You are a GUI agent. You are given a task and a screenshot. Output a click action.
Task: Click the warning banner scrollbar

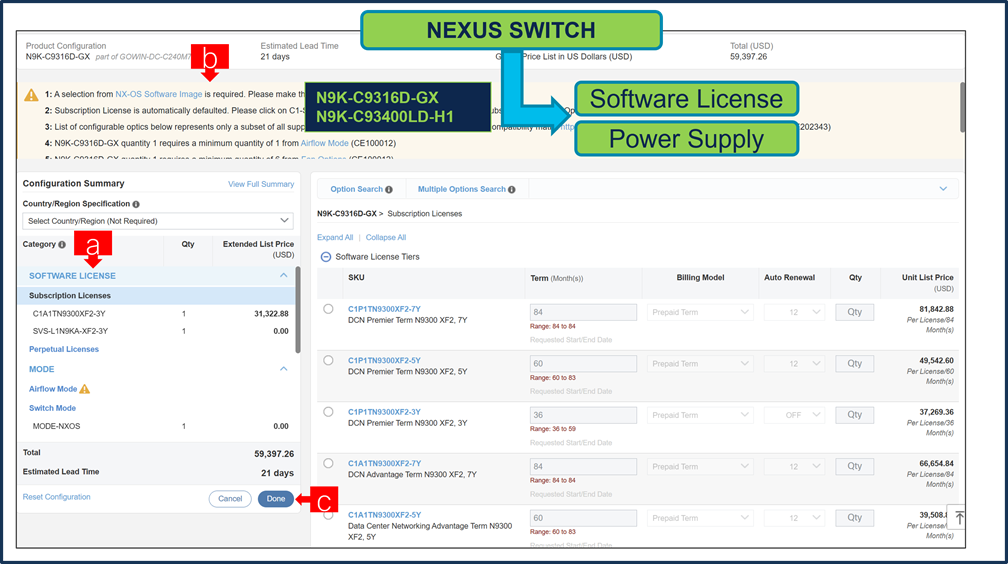pos(962,107)
